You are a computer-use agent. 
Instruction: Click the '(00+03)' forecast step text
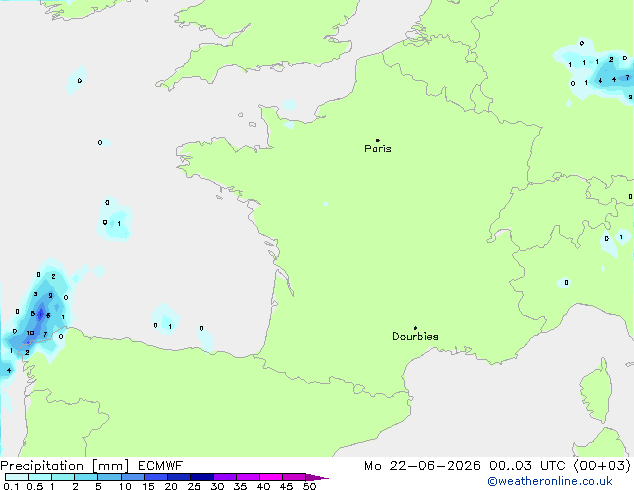pos(602,466)
